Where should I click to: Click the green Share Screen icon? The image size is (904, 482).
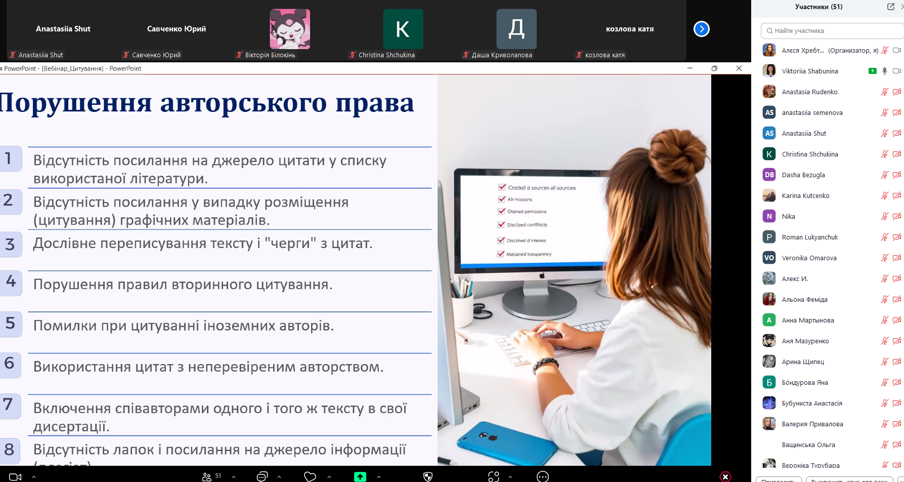click(x=360, y=477)
